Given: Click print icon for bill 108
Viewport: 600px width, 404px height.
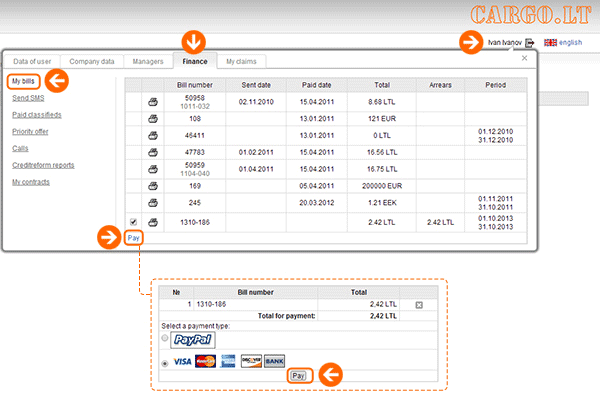Looking at the screenshot, I should click(x=153, y=117).
